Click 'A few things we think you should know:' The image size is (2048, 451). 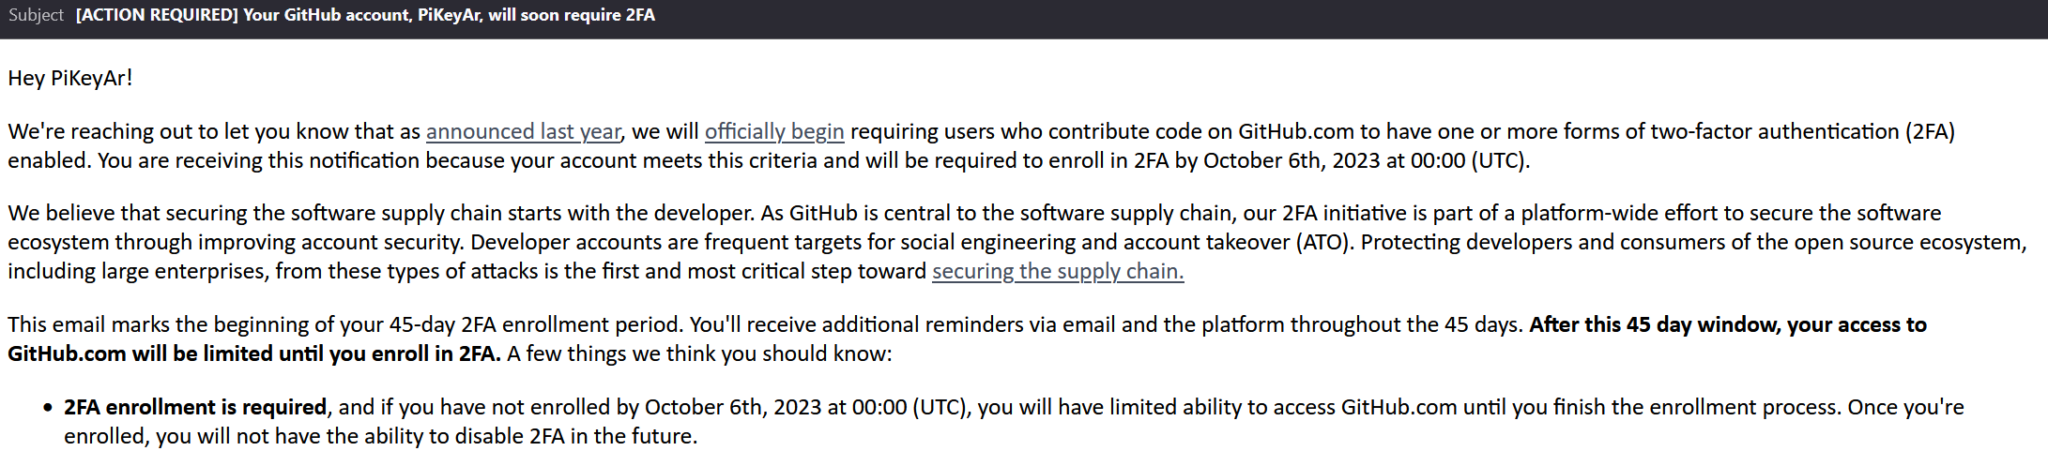(x=699, y=353)
